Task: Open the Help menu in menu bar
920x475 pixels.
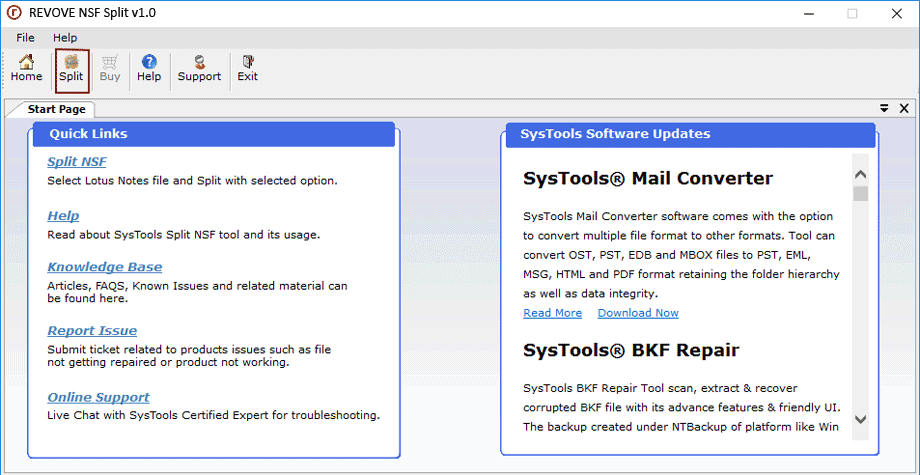Action: [65, 38]
